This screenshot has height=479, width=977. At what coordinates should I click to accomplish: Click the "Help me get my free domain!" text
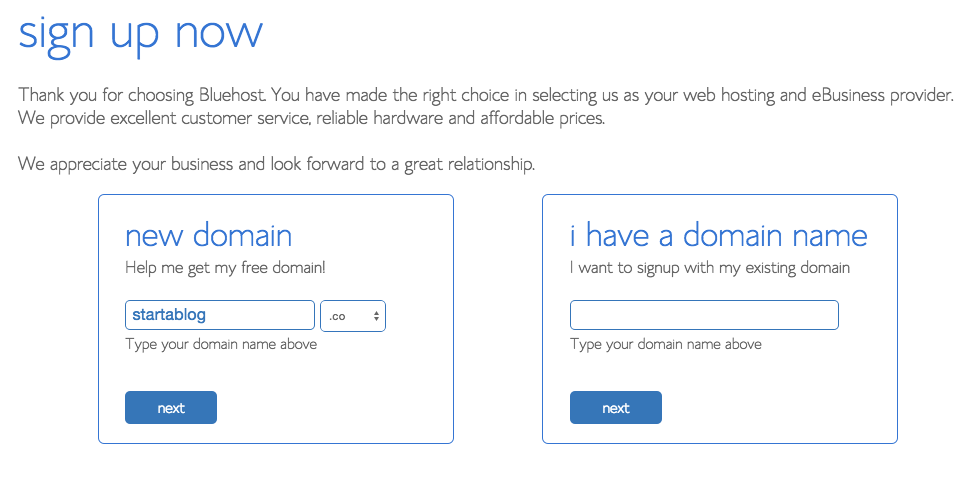click(225, 268)
